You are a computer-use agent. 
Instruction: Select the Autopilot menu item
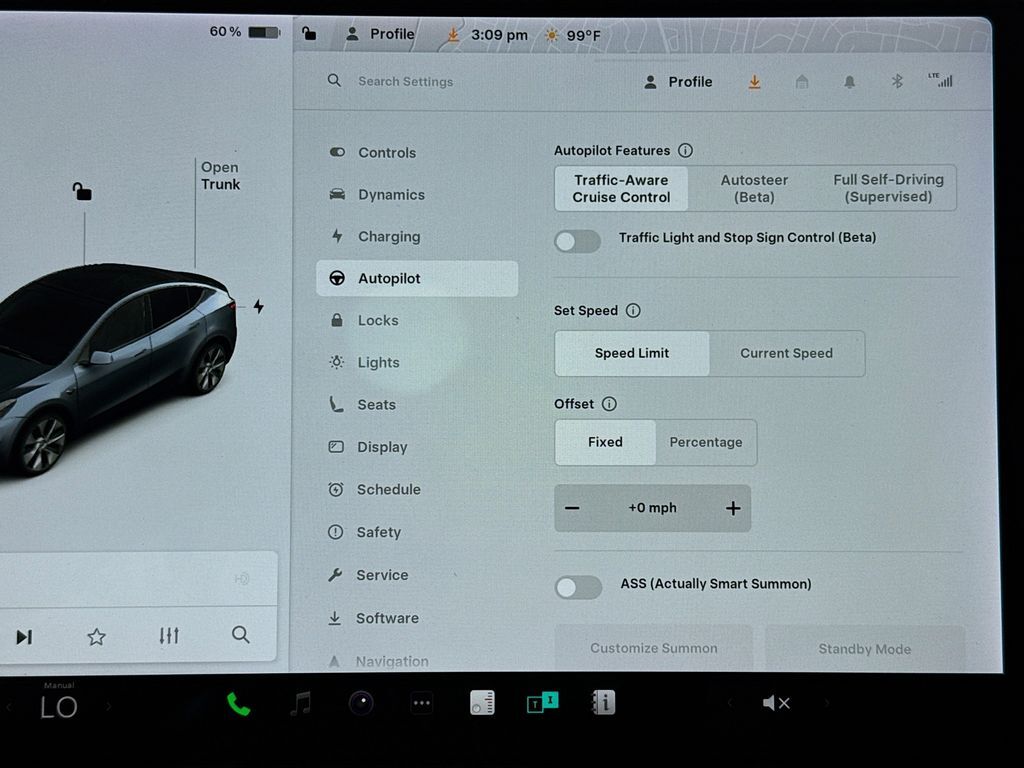[x=417, y=278]
